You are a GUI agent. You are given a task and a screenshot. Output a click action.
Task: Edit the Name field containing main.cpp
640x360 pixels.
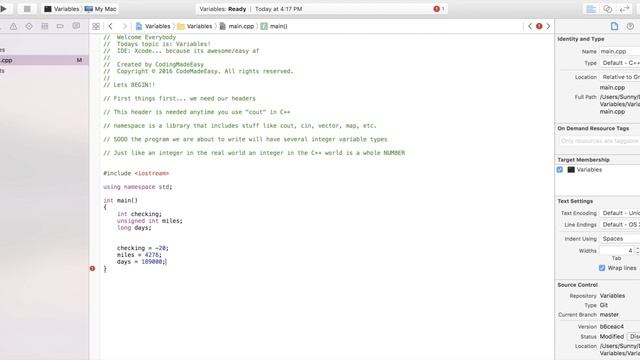[620, 51]
